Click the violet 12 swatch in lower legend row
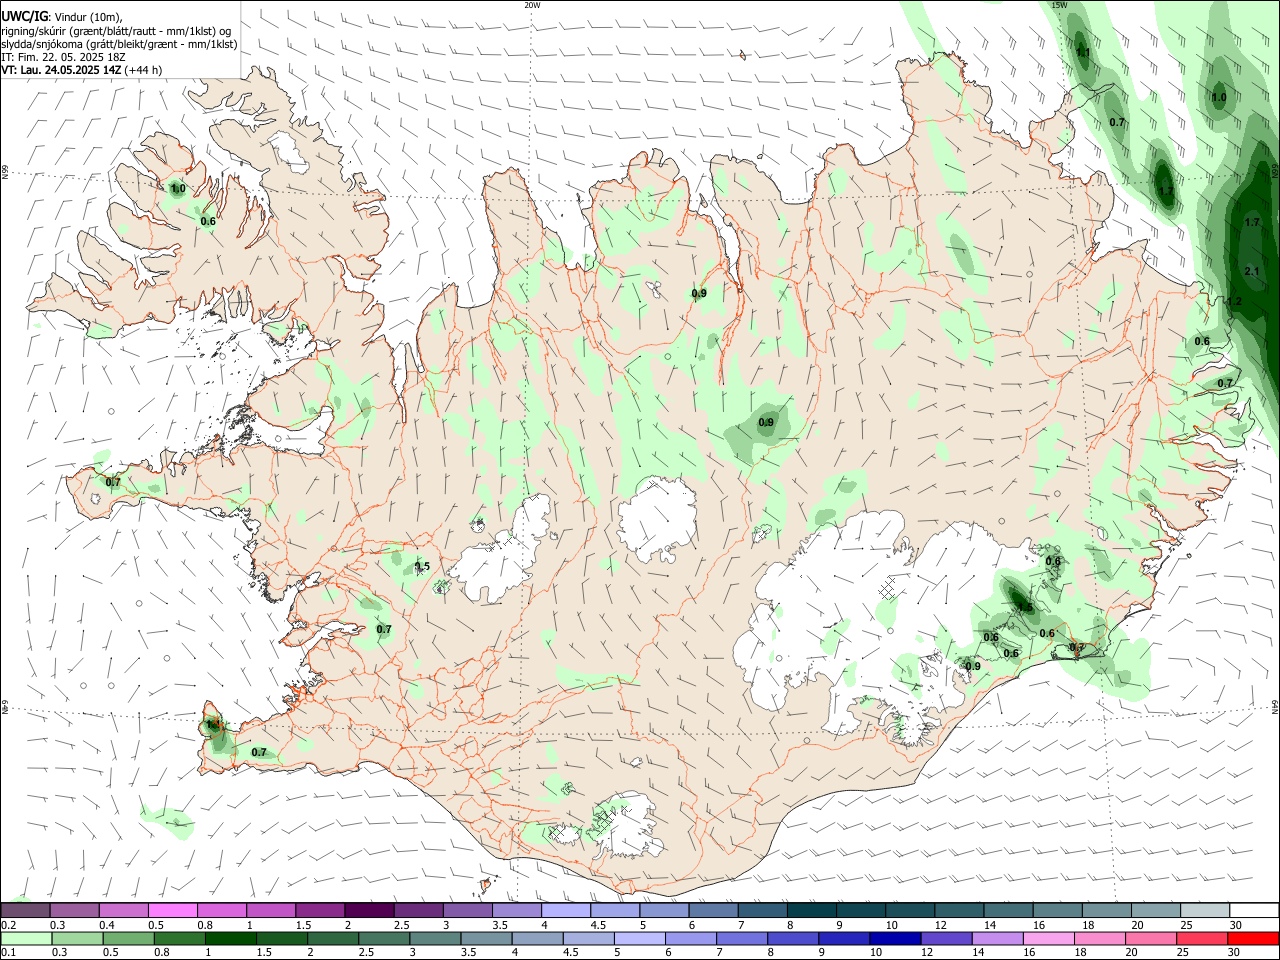The width and height of the screenshot is (1280, 960). tap(946, 939)
